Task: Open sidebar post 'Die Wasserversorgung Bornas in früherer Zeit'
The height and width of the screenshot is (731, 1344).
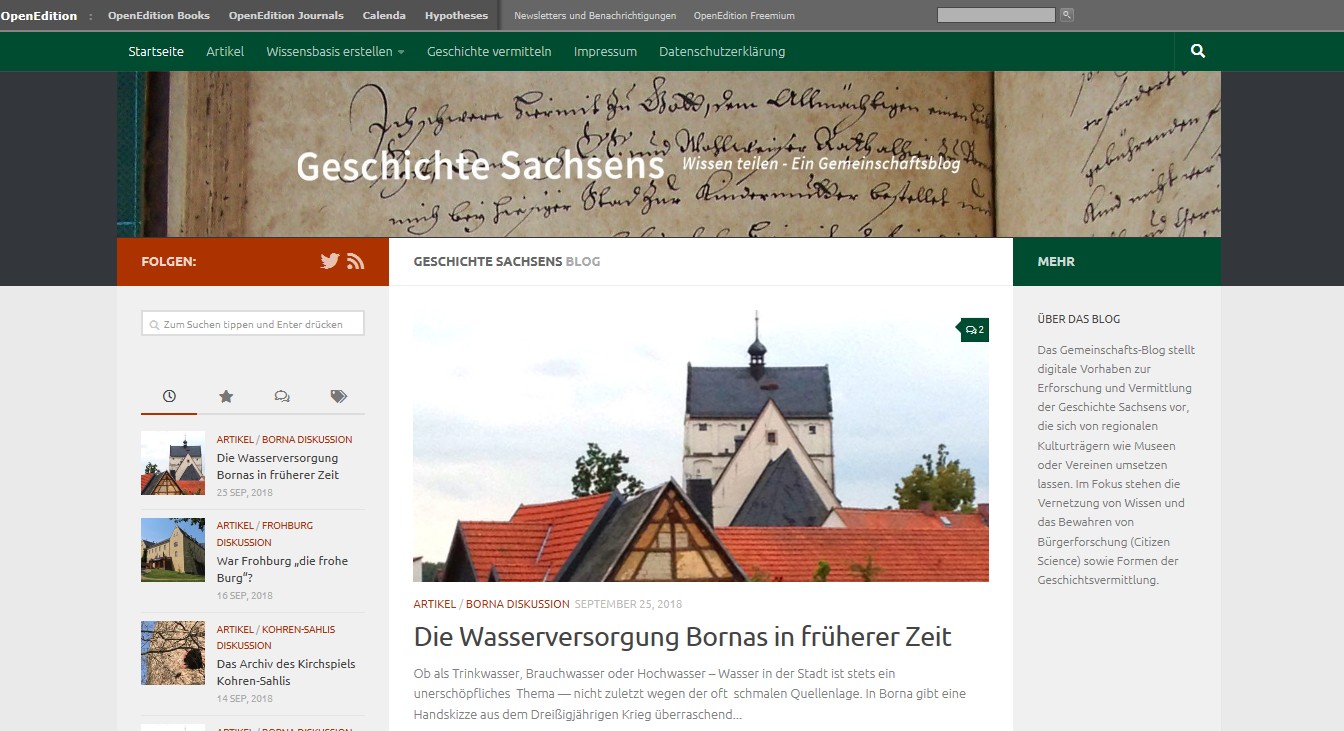Action: click(x=278, y=466)
